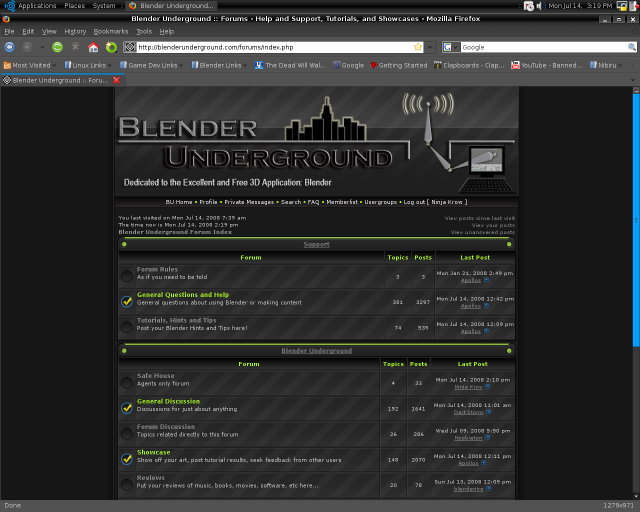This screenshot has width=640, height=512.
Task: Click the Stop loading icon
Action: pos(76,47)
